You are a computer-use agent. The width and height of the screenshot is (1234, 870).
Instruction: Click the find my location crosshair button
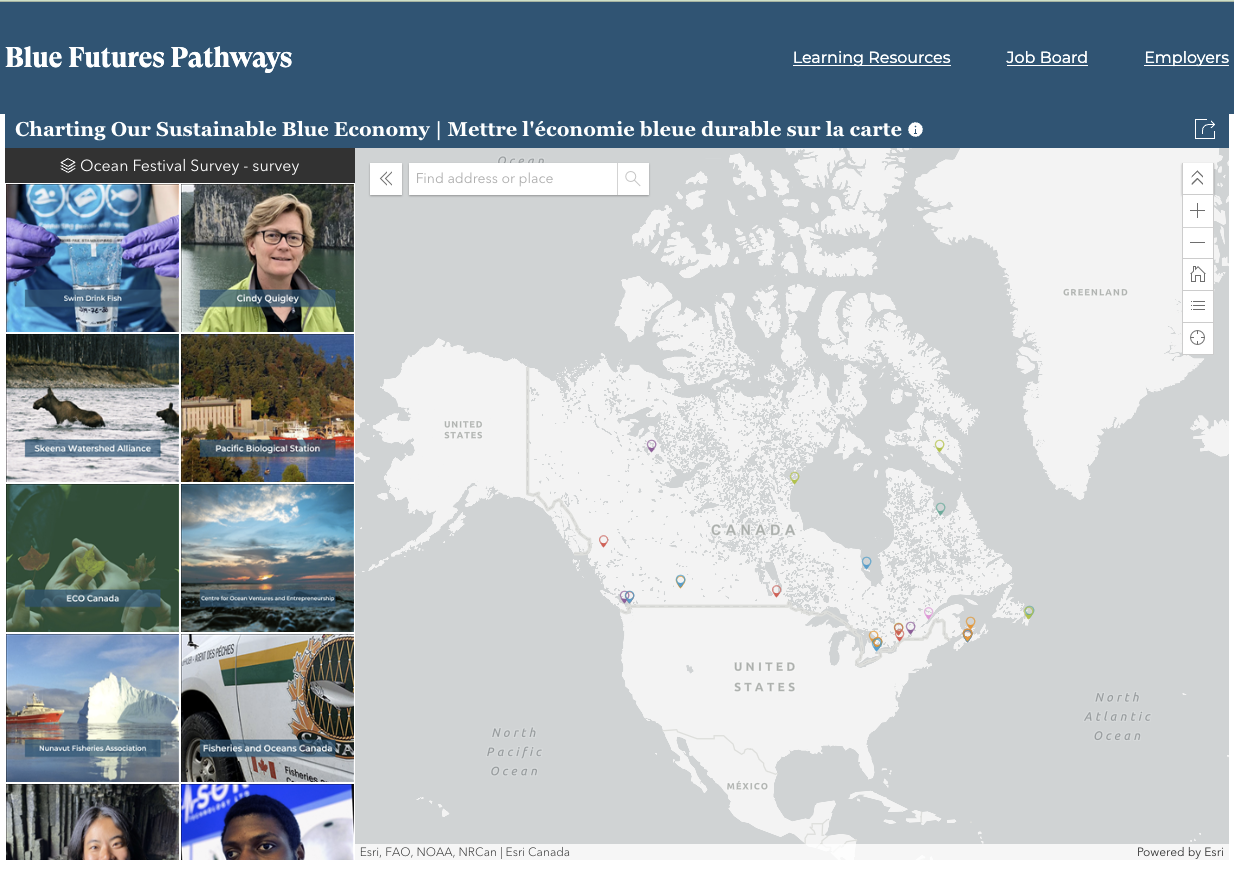click(1197, 338)
